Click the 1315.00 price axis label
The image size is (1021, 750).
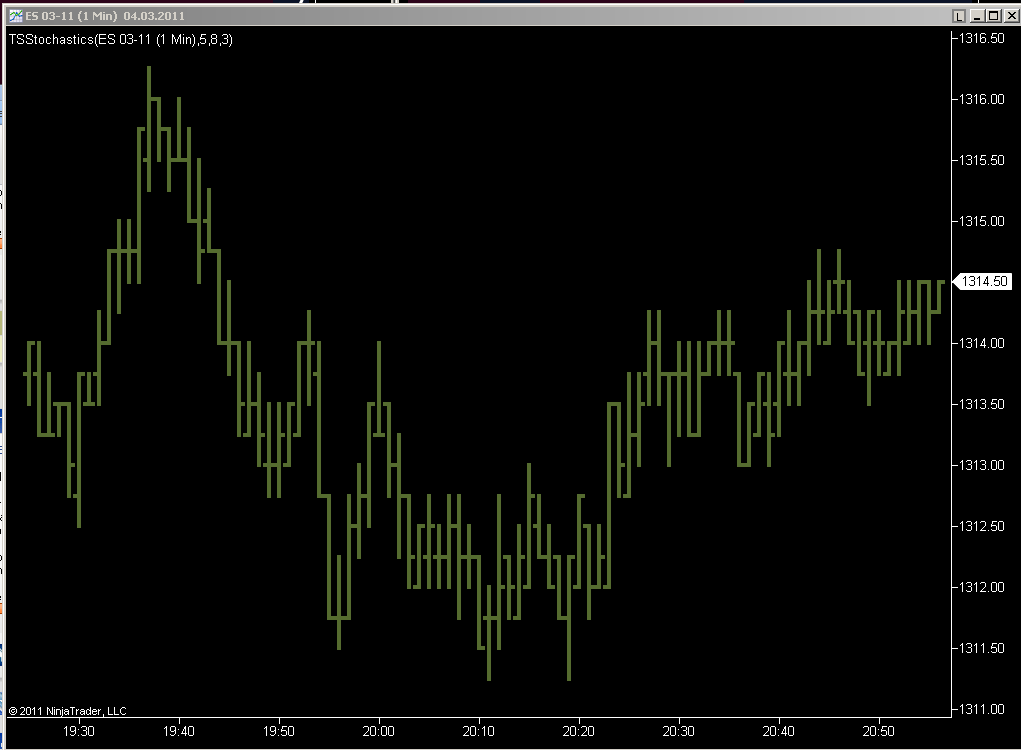pyautogui.click(x=982, y=221)
